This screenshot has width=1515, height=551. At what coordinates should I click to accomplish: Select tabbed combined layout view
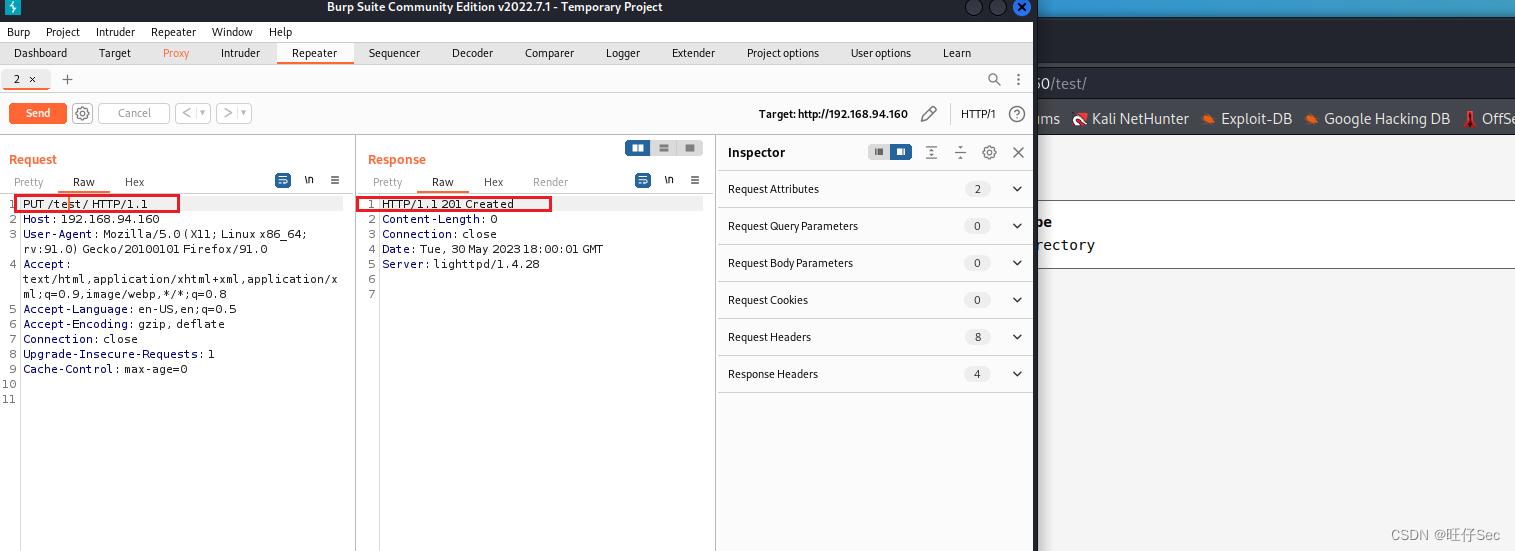tap(690, 148)
